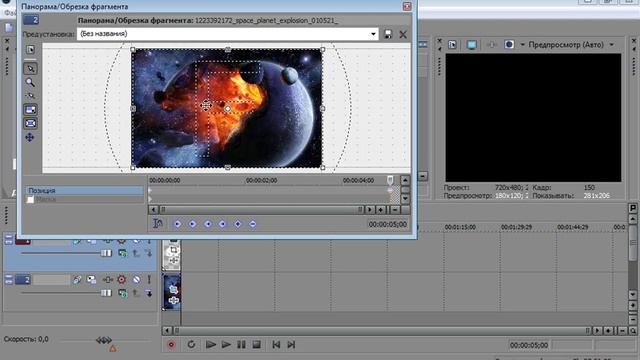Toggle Preview on External Monitor icon
The height and width of the screenshot is (360, 640).
click(471, 45)
